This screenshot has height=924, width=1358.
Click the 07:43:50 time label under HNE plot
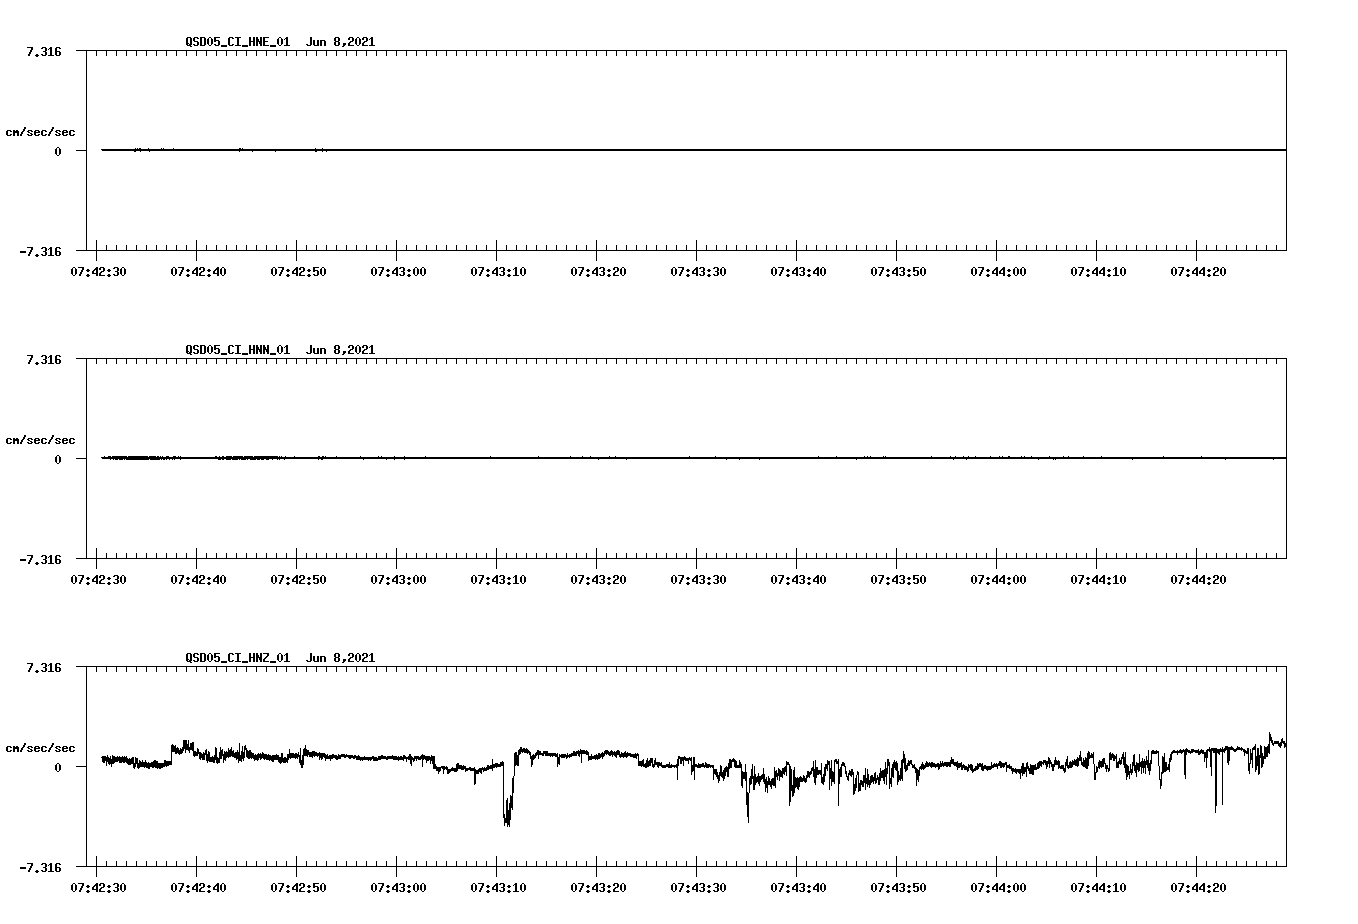898,271
